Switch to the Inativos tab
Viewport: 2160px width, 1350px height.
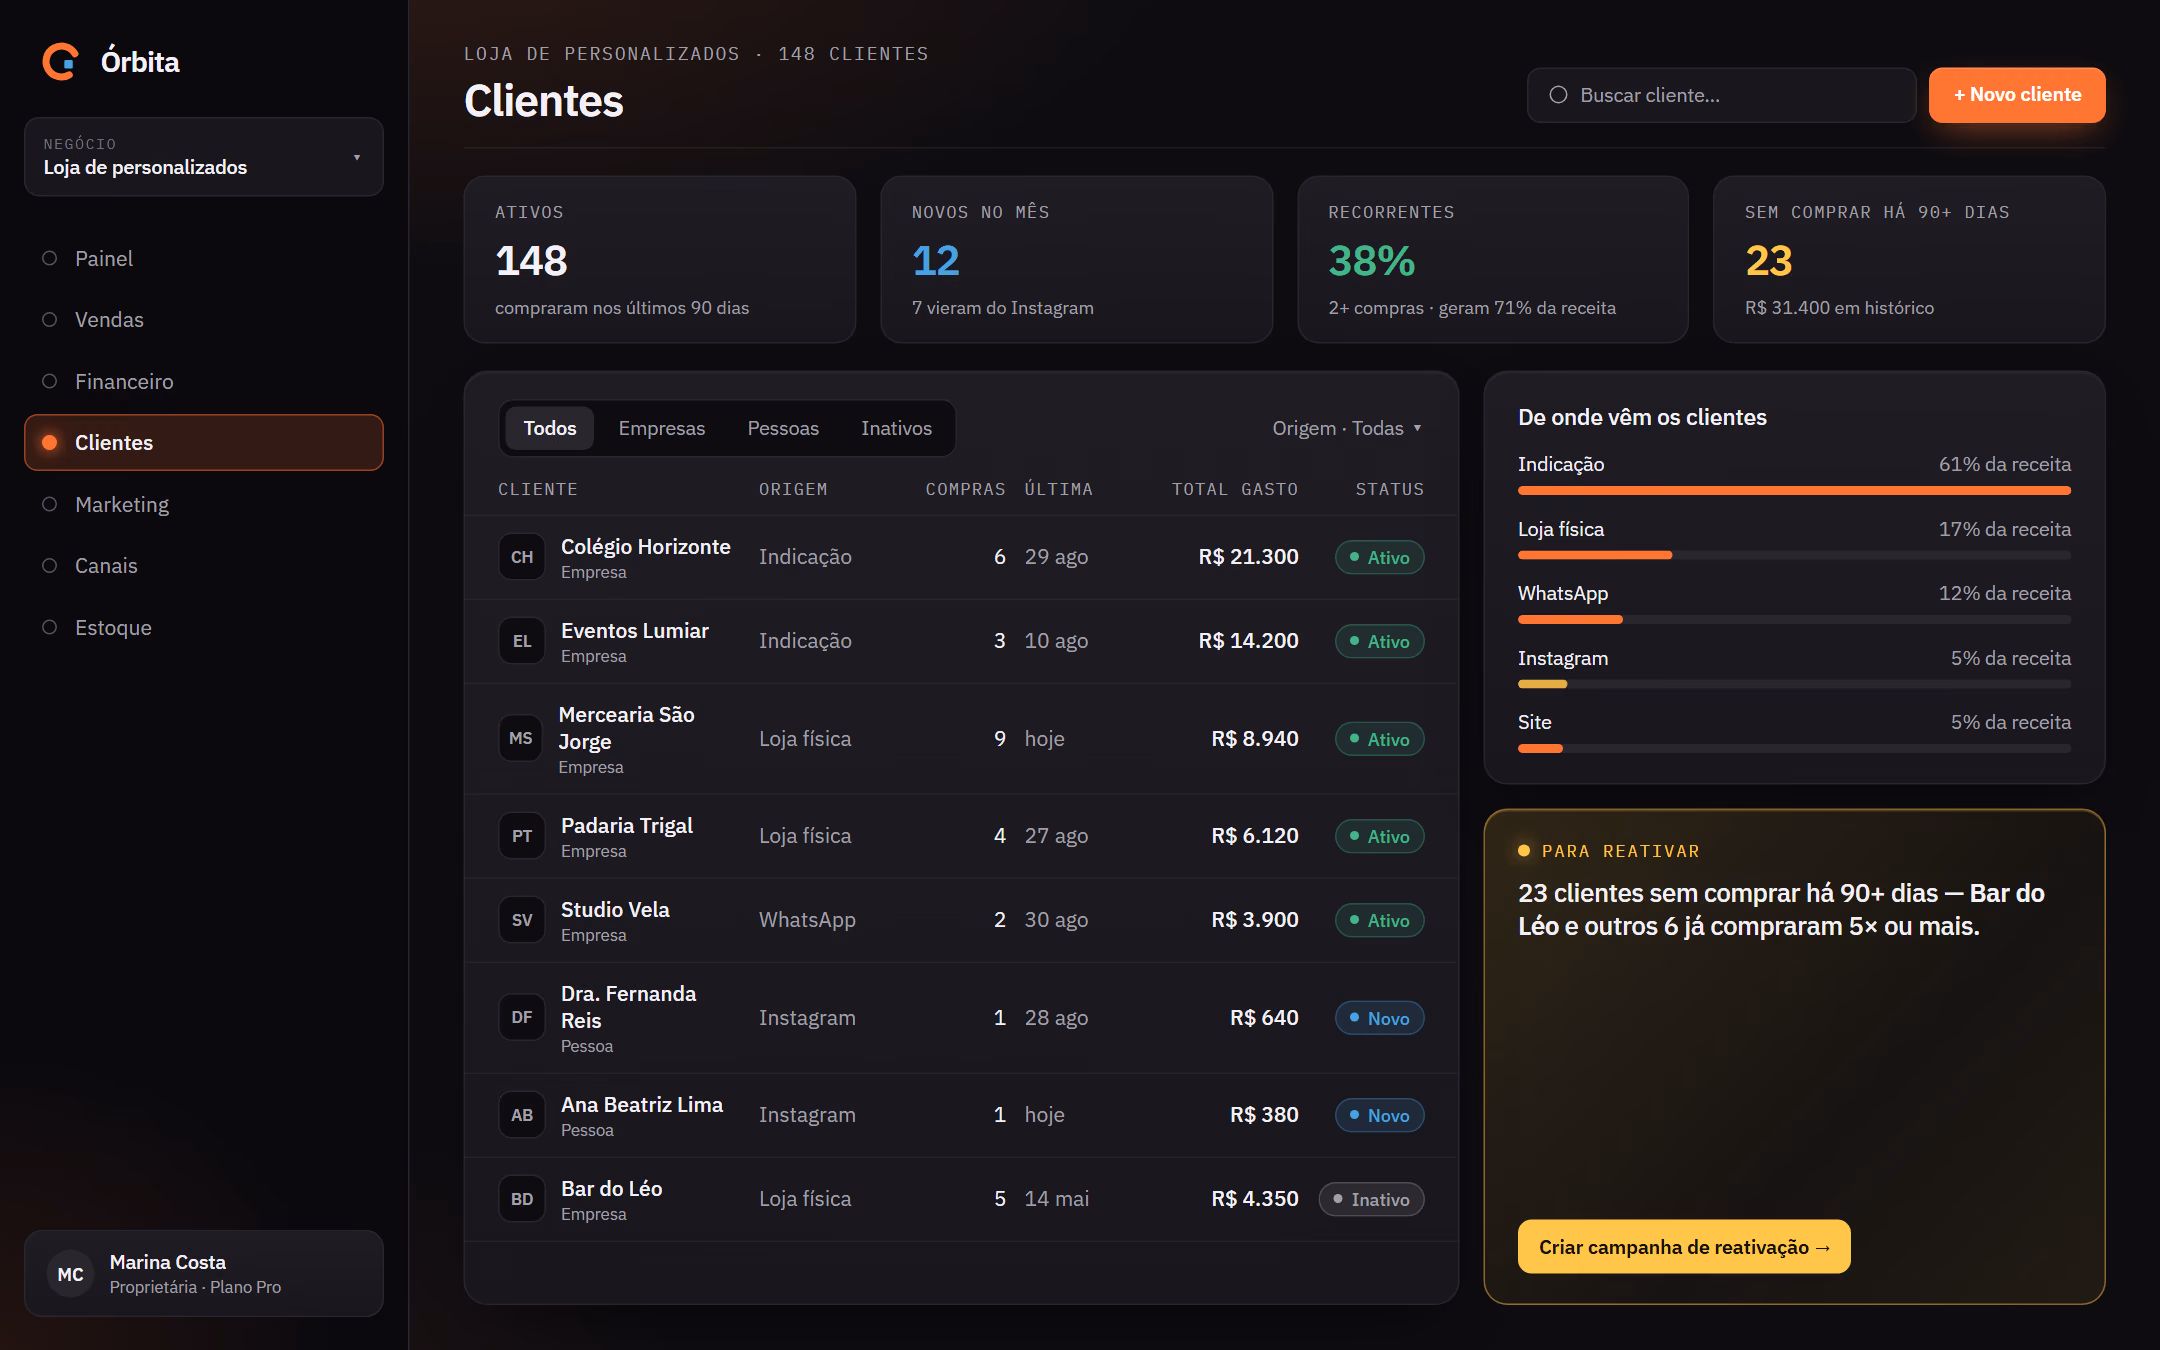pos(896,428)
